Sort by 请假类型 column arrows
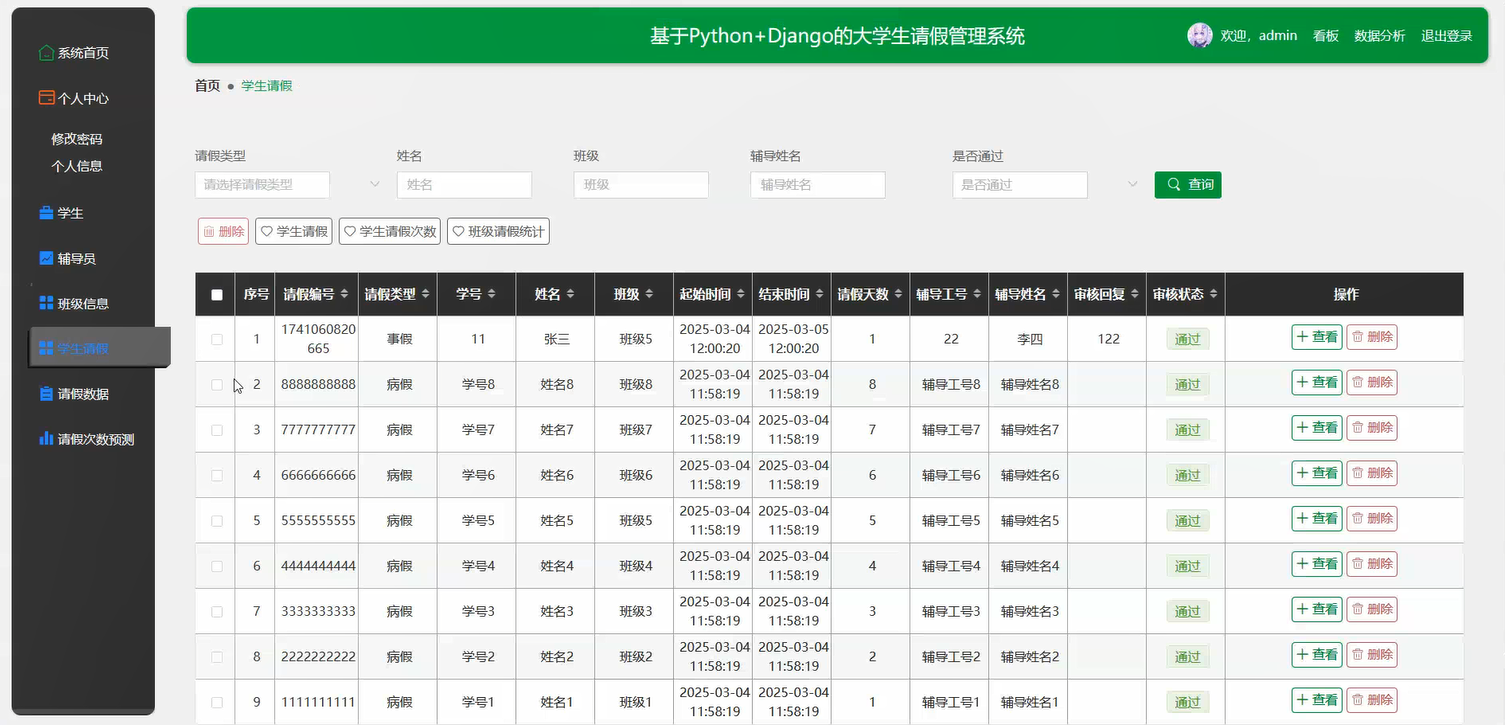The image size is (1505, 725). (426, 294)
